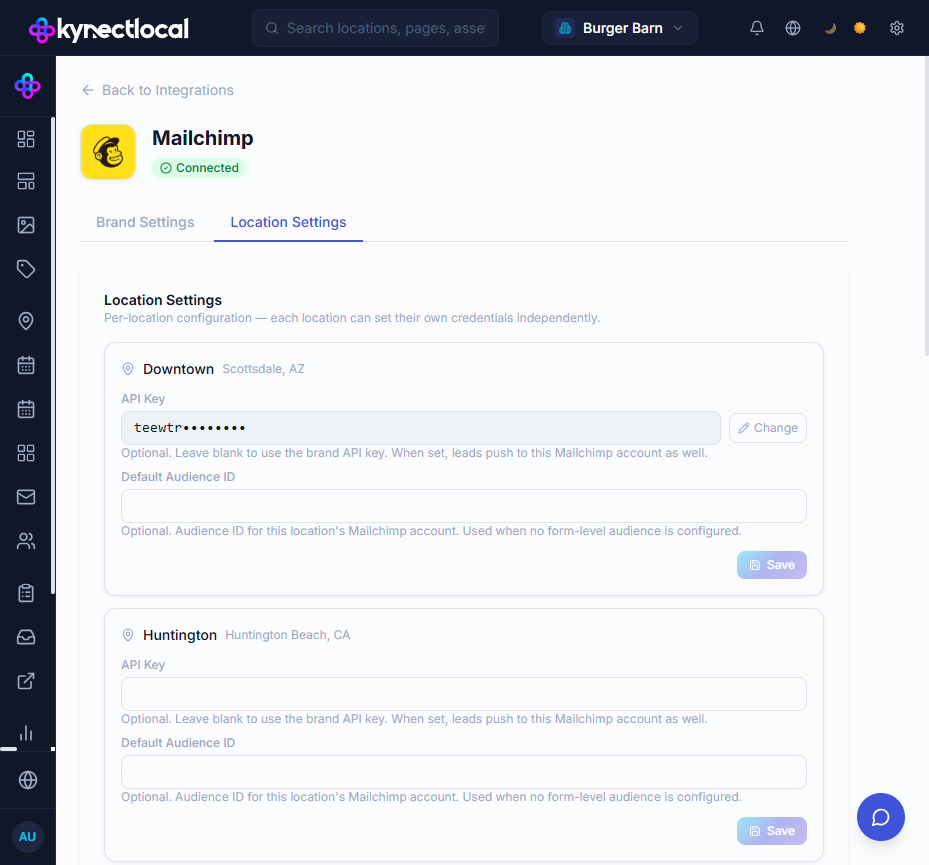Save the Downtown location settings
This screenshot has height=865, width=929.
771,565
